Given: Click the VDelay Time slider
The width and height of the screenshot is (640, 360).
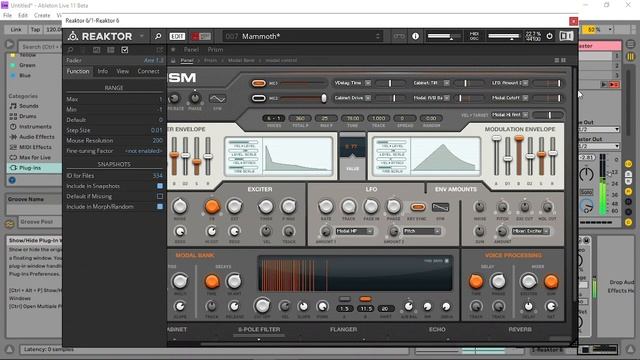Looking at the screenshot, I should coord(390,83).
